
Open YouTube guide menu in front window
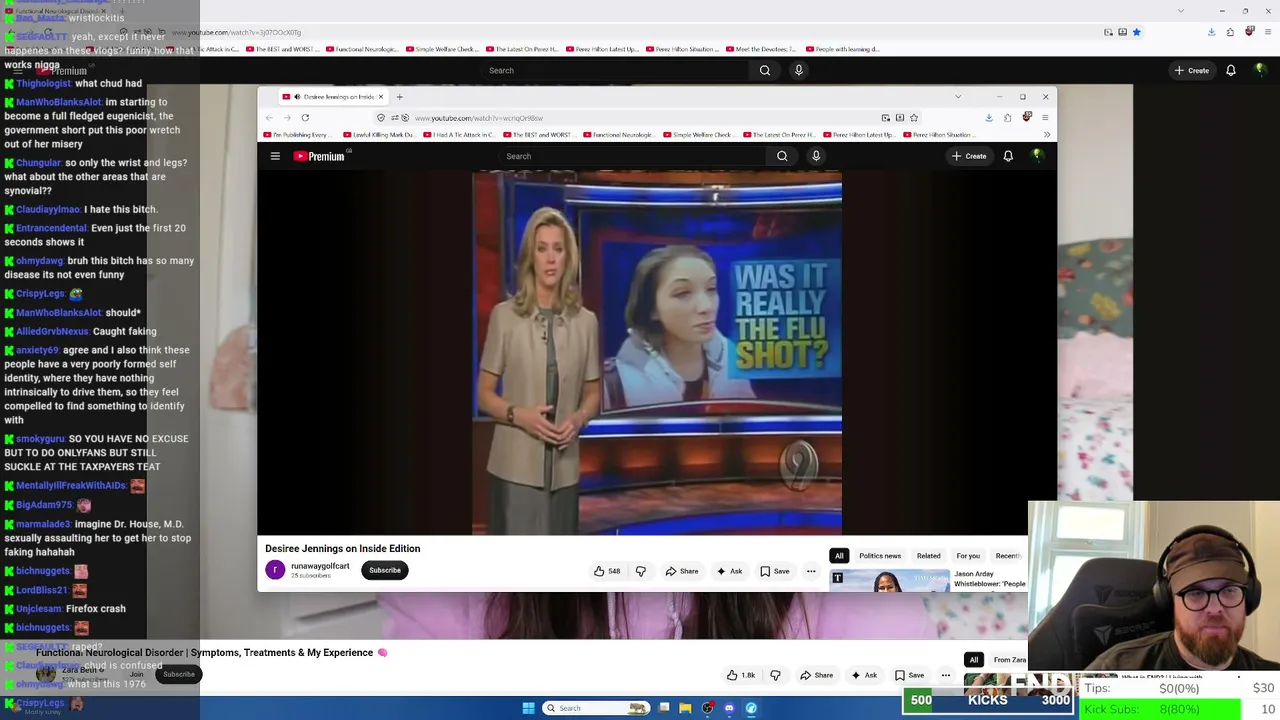tap(275, 156)
